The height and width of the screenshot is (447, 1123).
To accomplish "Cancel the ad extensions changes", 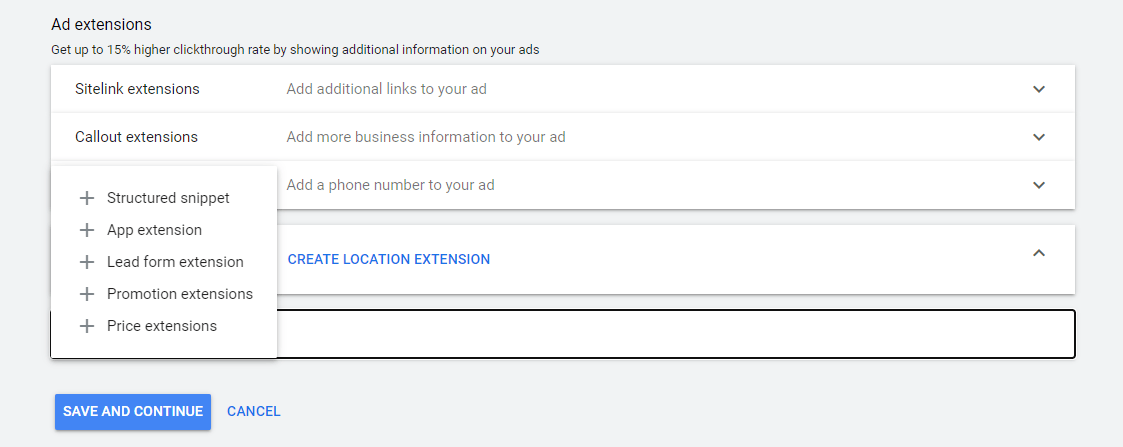I will [x=254, y=412].
